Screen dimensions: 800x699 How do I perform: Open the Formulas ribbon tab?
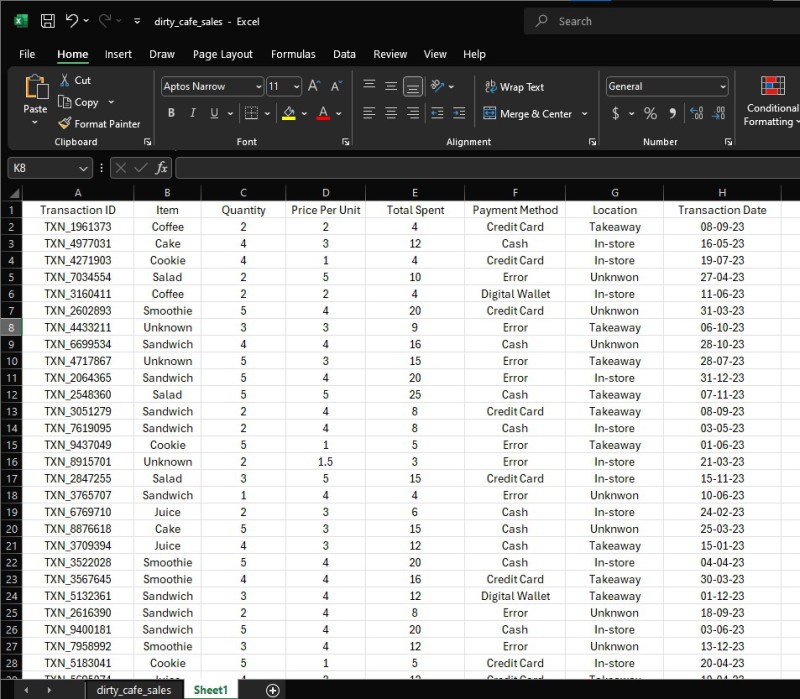(x=293, y=54)
